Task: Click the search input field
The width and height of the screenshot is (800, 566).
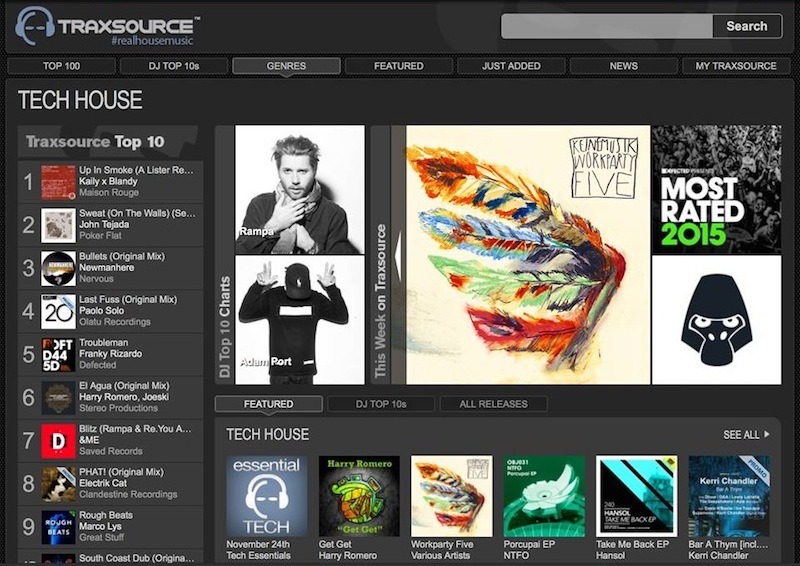Action: click(x=607, y=26)
